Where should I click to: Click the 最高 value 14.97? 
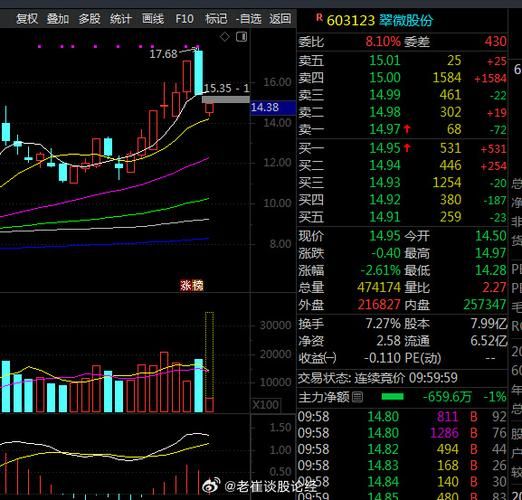pos(491,253)
